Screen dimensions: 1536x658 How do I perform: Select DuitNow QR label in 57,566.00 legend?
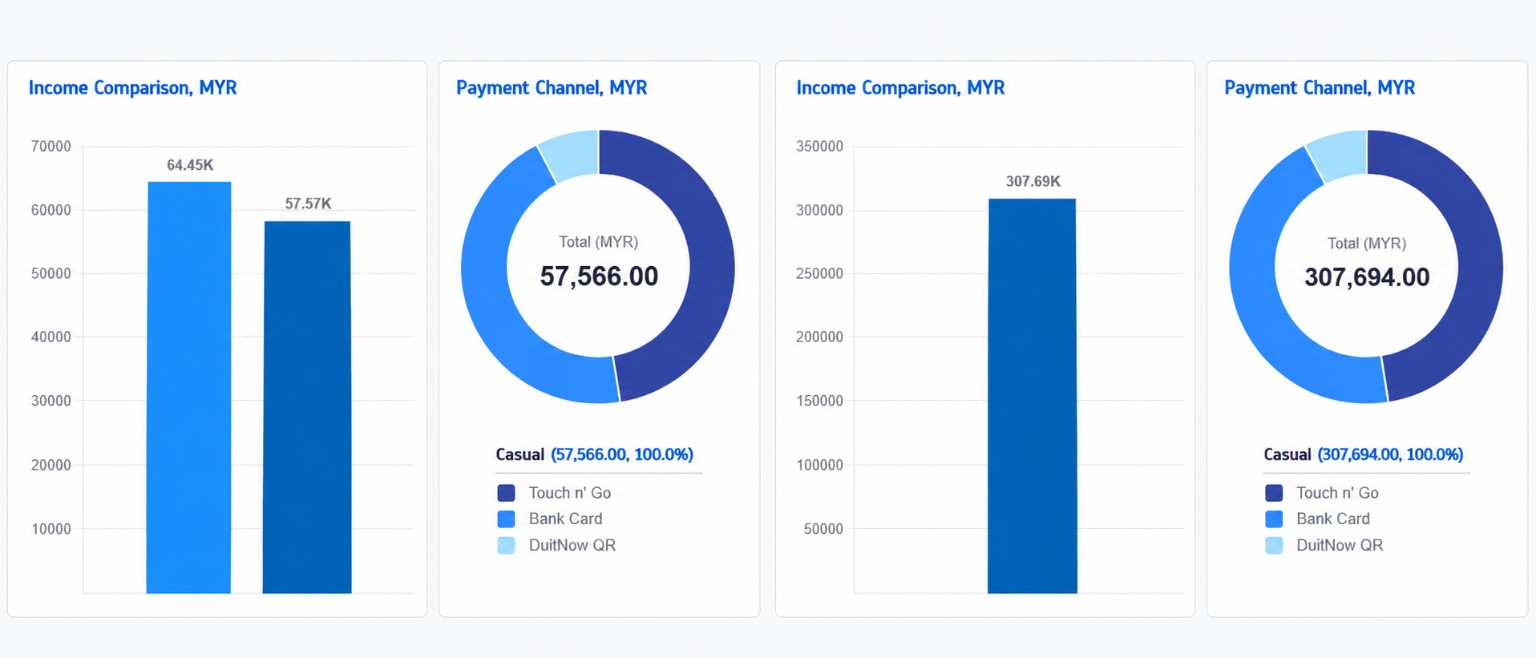[572, 545]
